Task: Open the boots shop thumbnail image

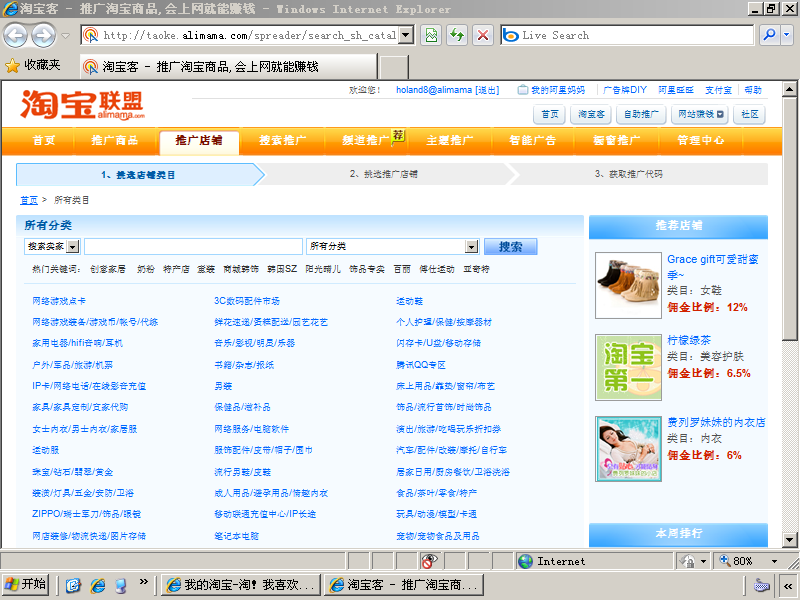Action: pos(629,286)
